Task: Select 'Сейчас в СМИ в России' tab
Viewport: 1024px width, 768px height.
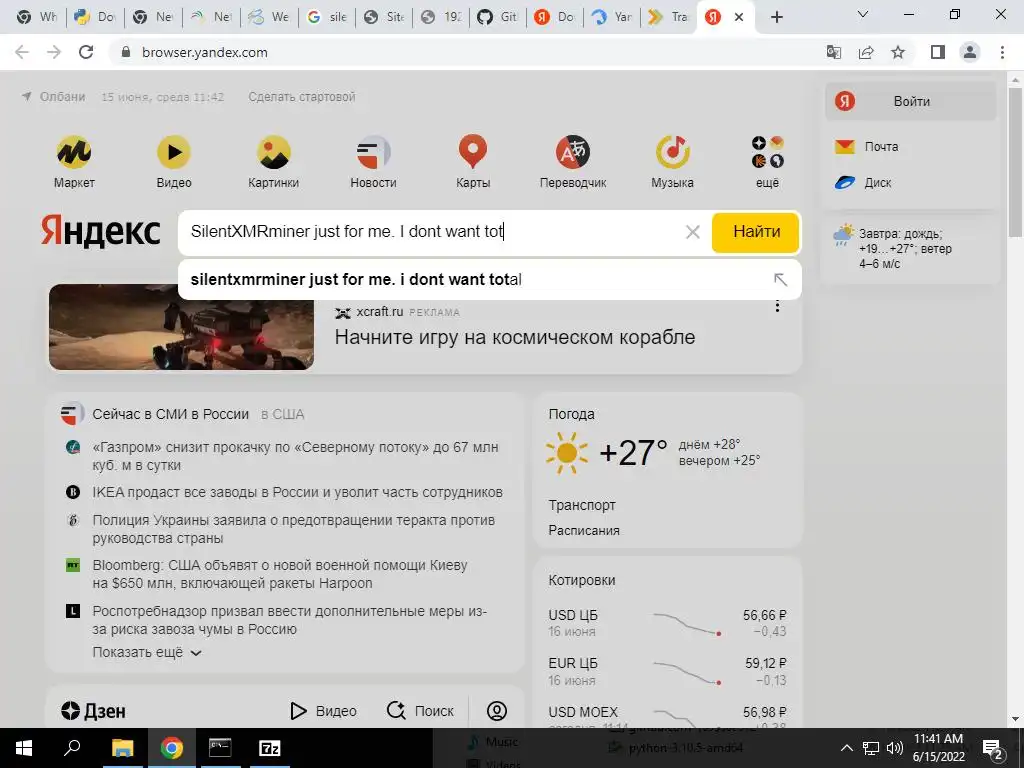Action: 170,414
